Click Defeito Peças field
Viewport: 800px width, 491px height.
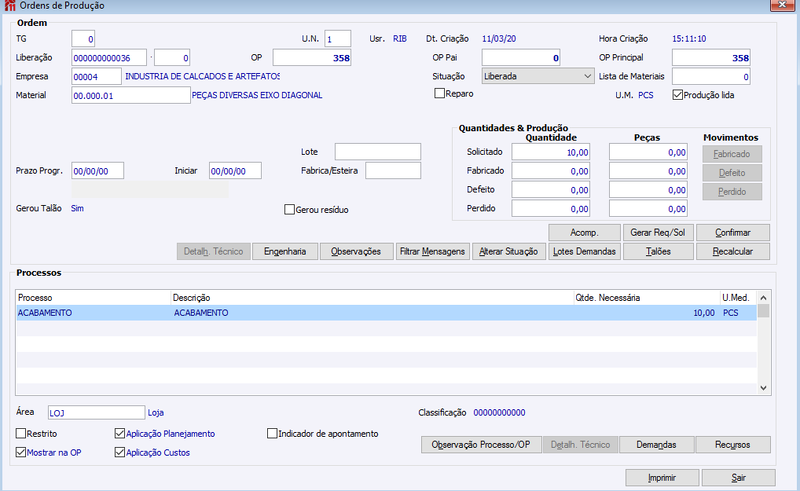tap(648, 190)
